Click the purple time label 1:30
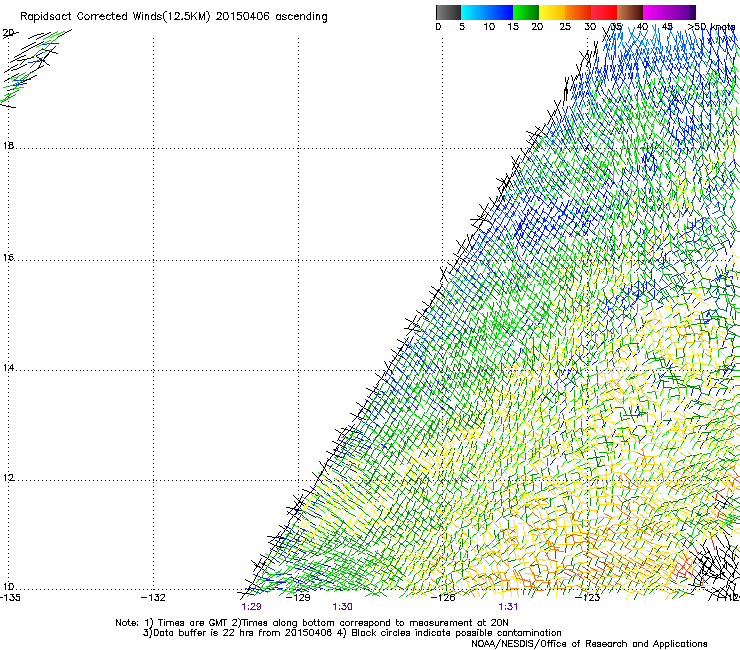This screenshot has height=650, width=740. click(x=342, y=607)
